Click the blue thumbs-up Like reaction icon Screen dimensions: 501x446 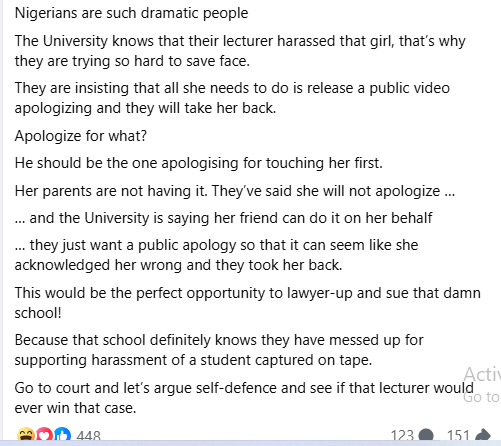(62, 435)
